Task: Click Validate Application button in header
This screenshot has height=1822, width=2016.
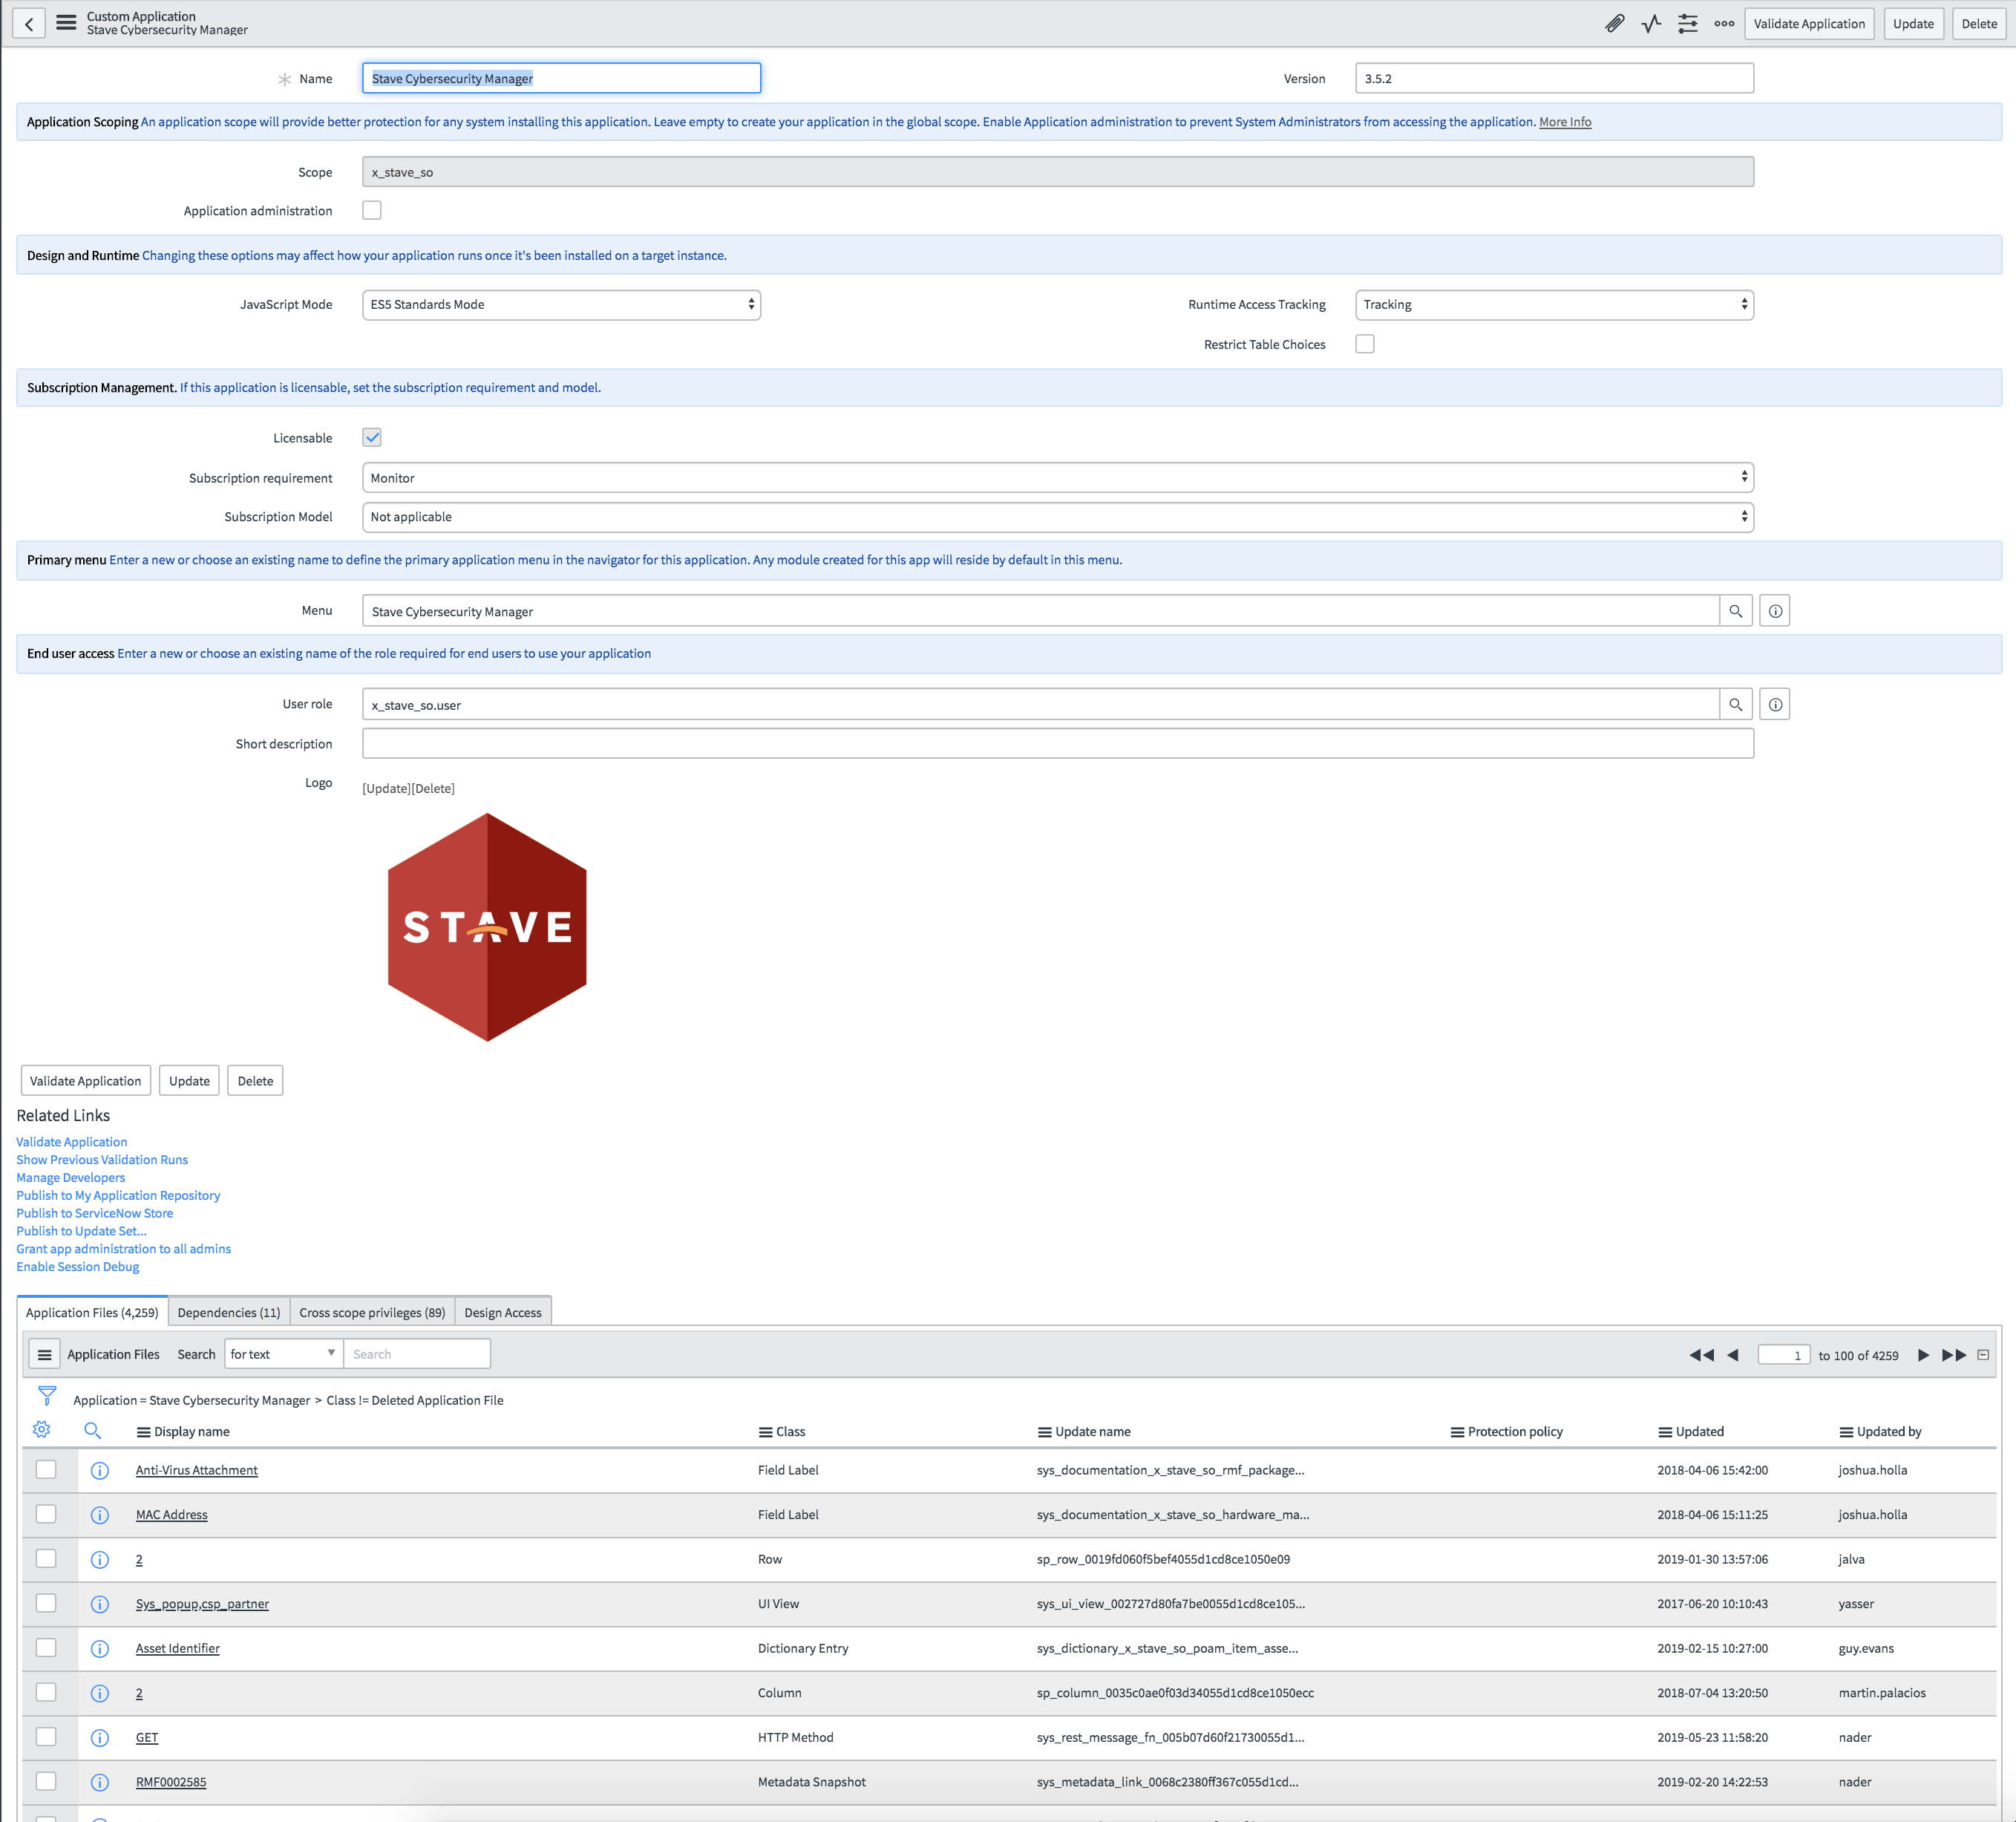Action: point(1809,23)
